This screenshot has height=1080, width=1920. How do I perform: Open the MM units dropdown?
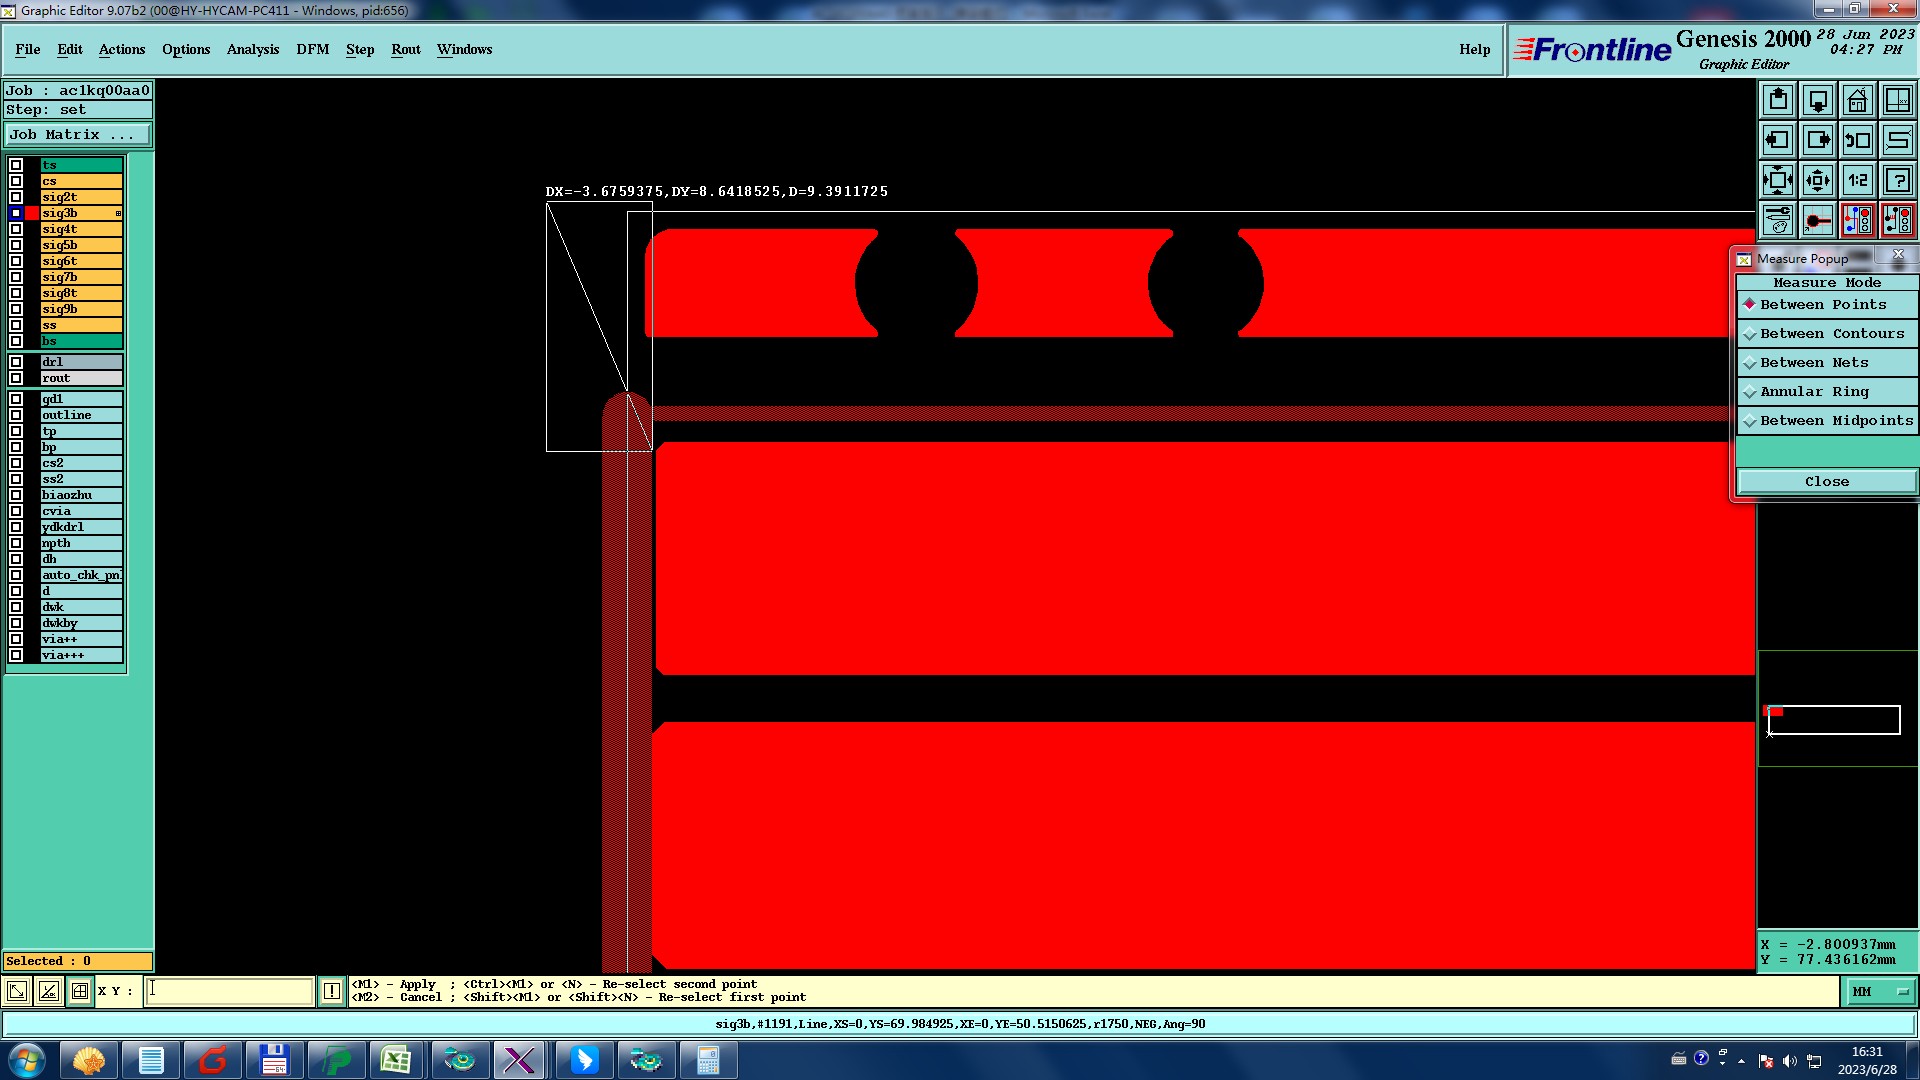[x=1879, y=991]
